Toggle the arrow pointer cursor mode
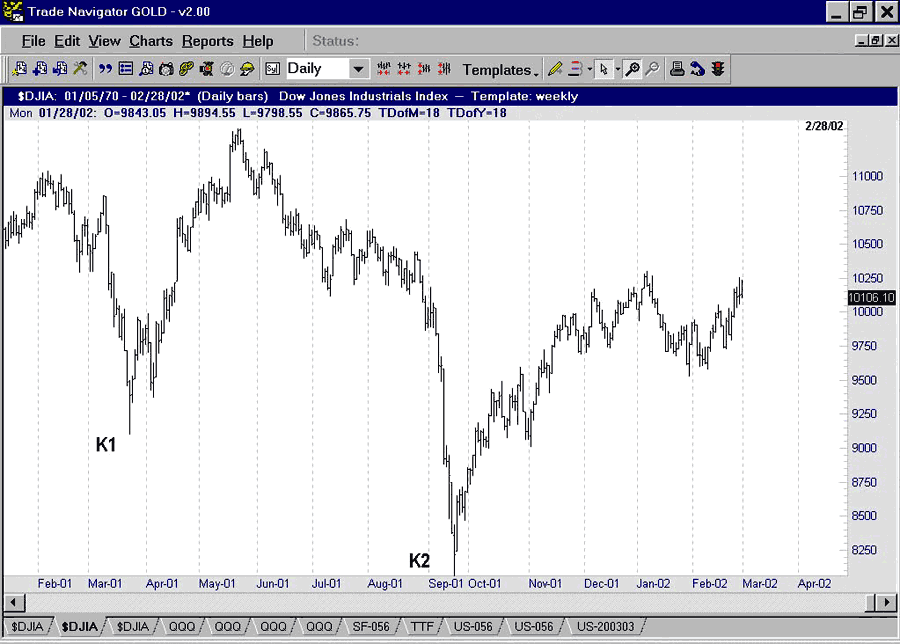Viewport: 900px width, 644px height. point(604,69)
